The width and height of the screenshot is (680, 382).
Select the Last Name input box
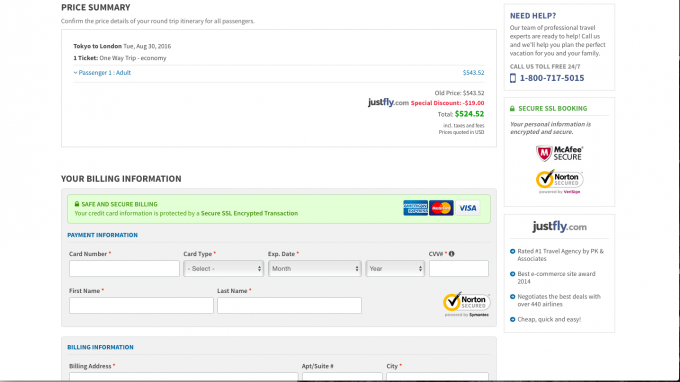(289, 306)
